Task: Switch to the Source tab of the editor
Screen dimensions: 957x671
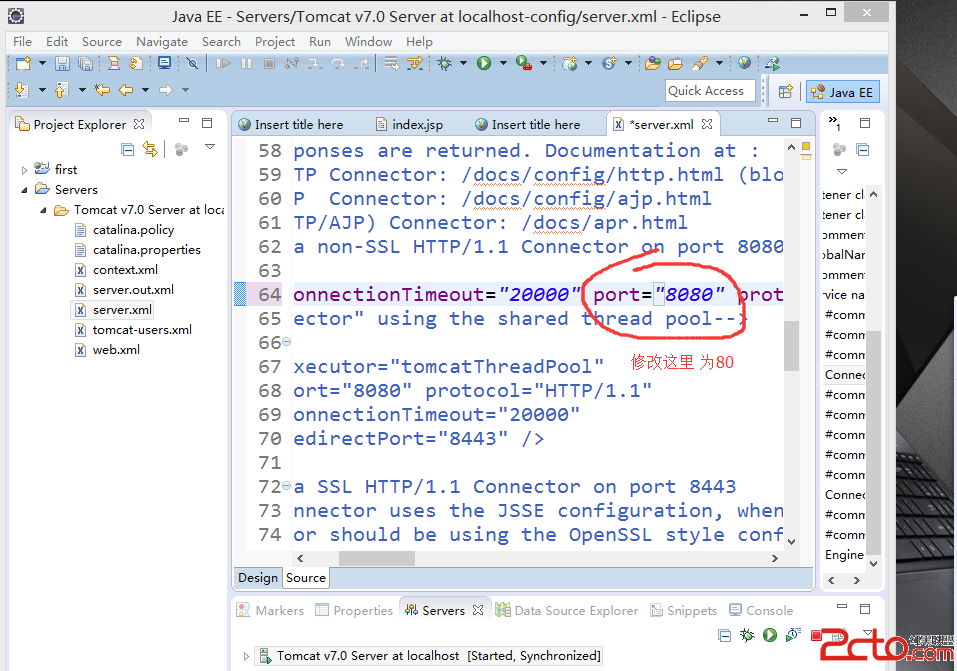Action: click(306, 578)
